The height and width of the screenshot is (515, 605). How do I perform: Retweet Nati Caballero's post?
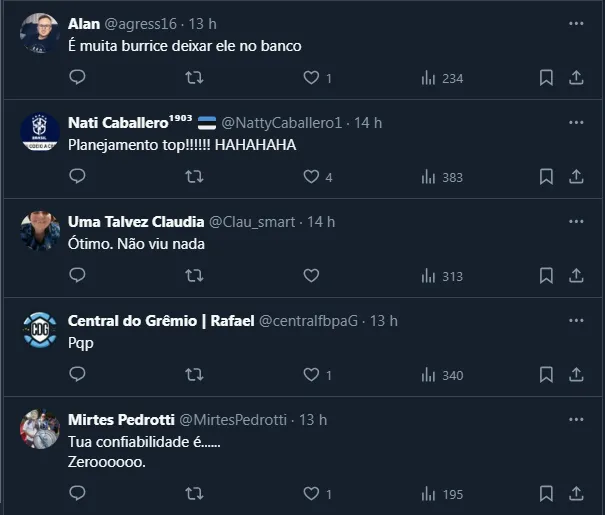[195, 176]
